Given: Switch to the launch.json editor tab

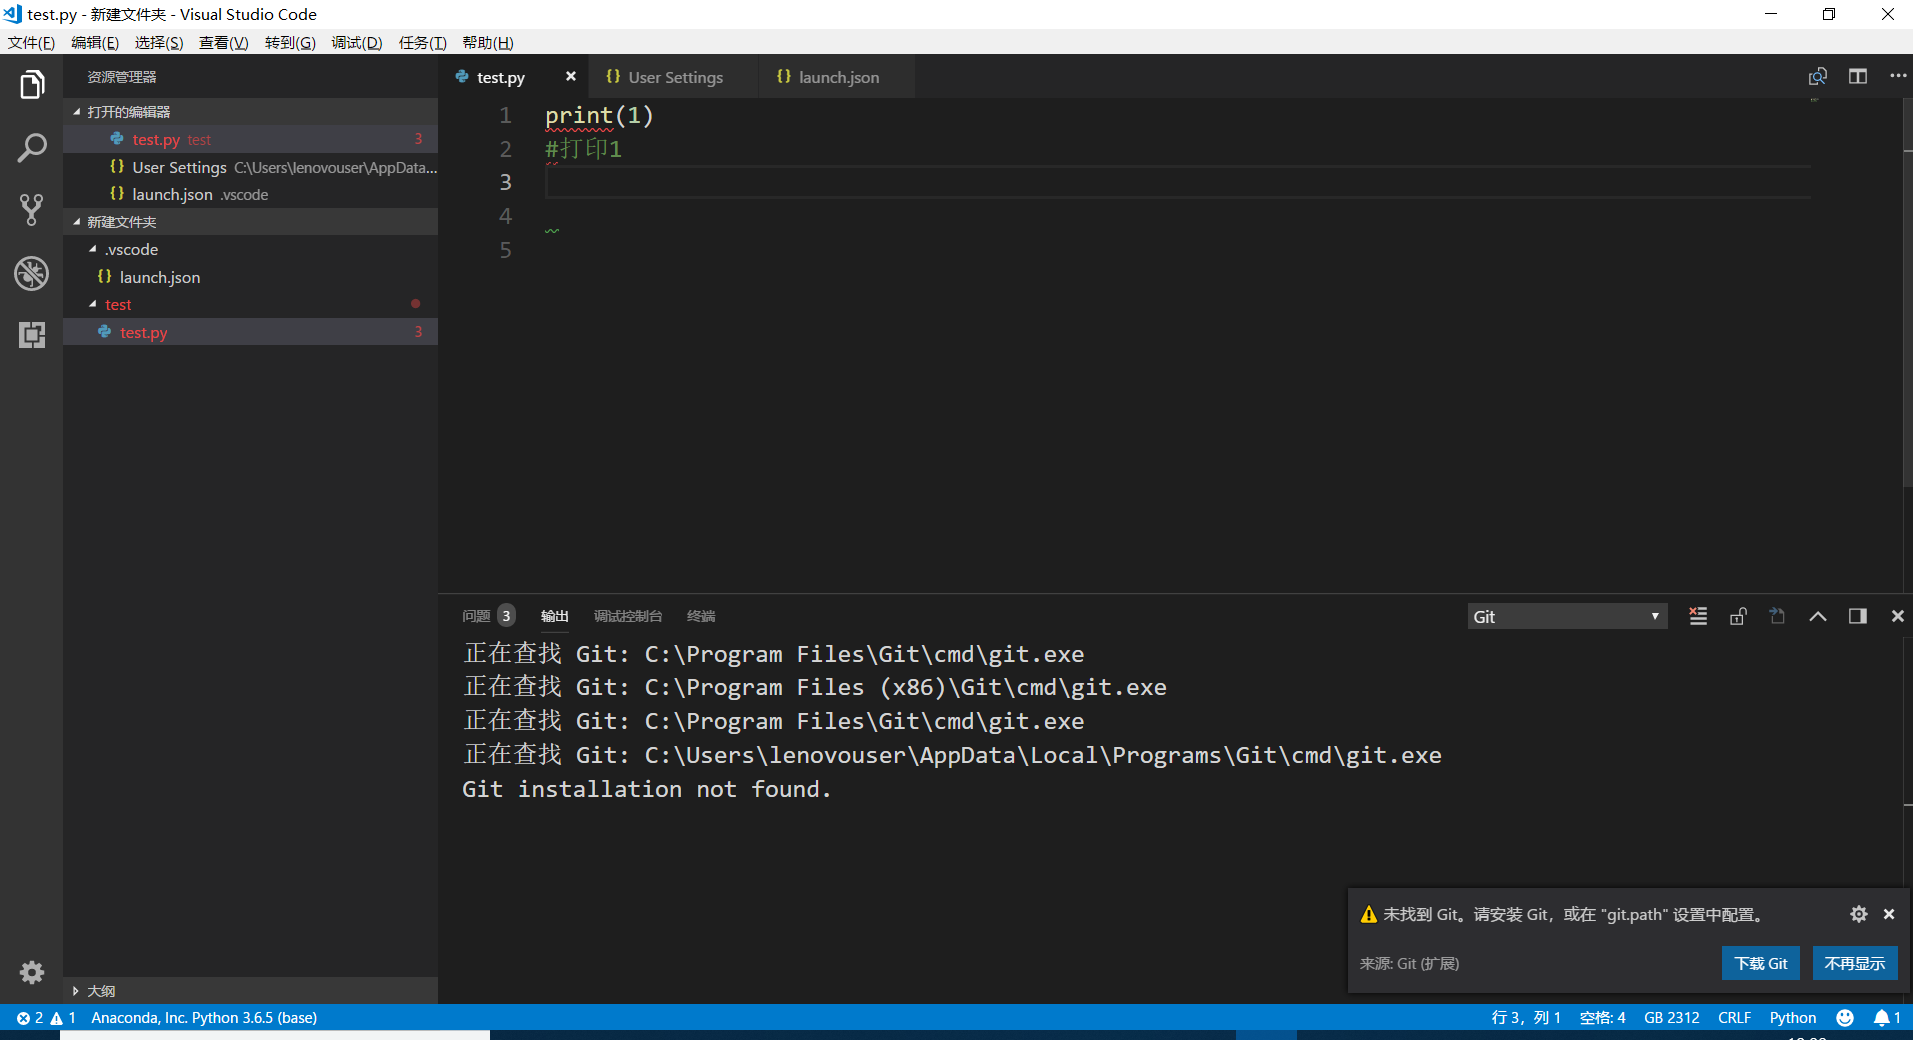Looking at the screenshot, I should click(x=840, y=76).
